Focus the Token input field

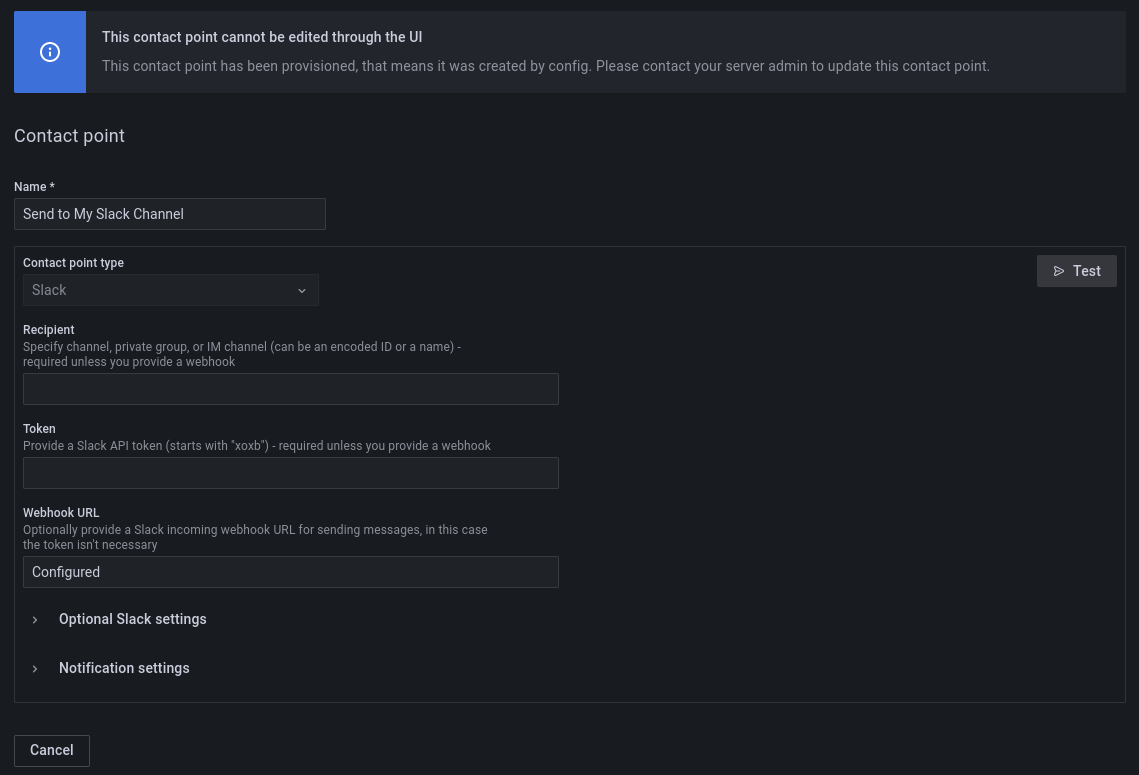290,473
